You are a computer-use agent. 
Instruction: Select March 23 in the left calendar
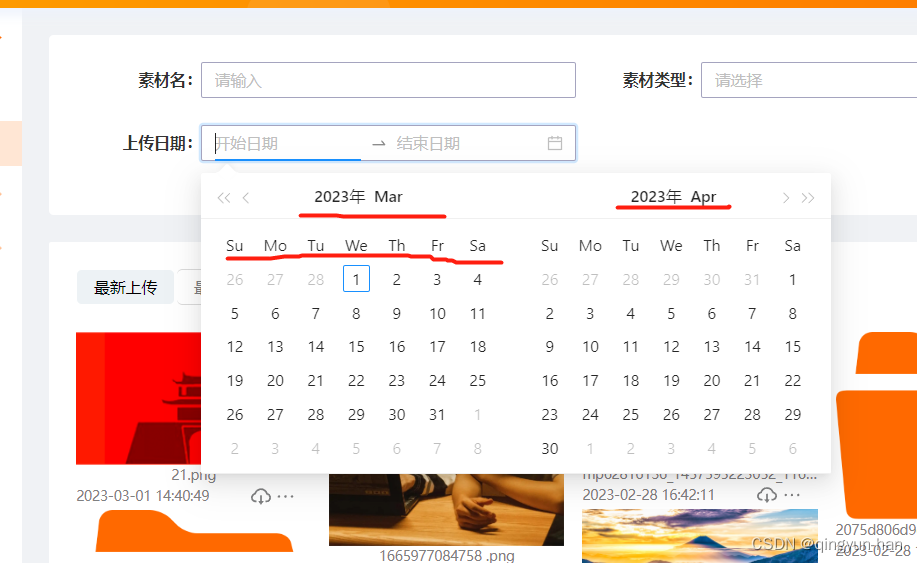point(397,381)
